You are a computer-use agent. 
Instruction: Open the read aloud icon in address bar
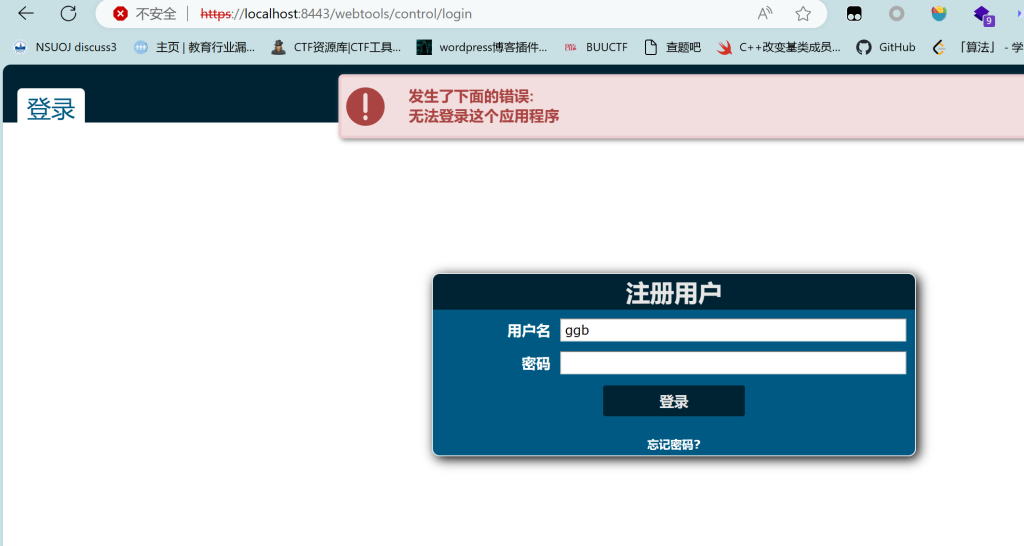765,14
